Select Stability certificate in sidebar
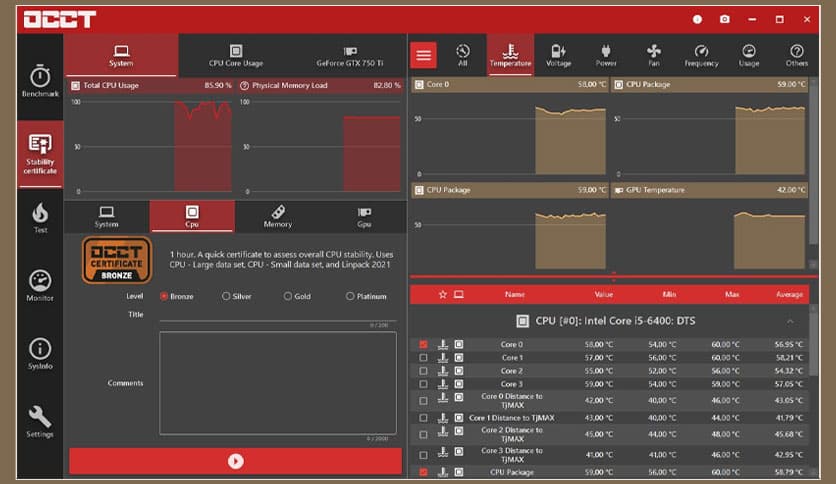The width and height of the screenshot is (836, 484). pyautogui.click(x=40, y=154)
